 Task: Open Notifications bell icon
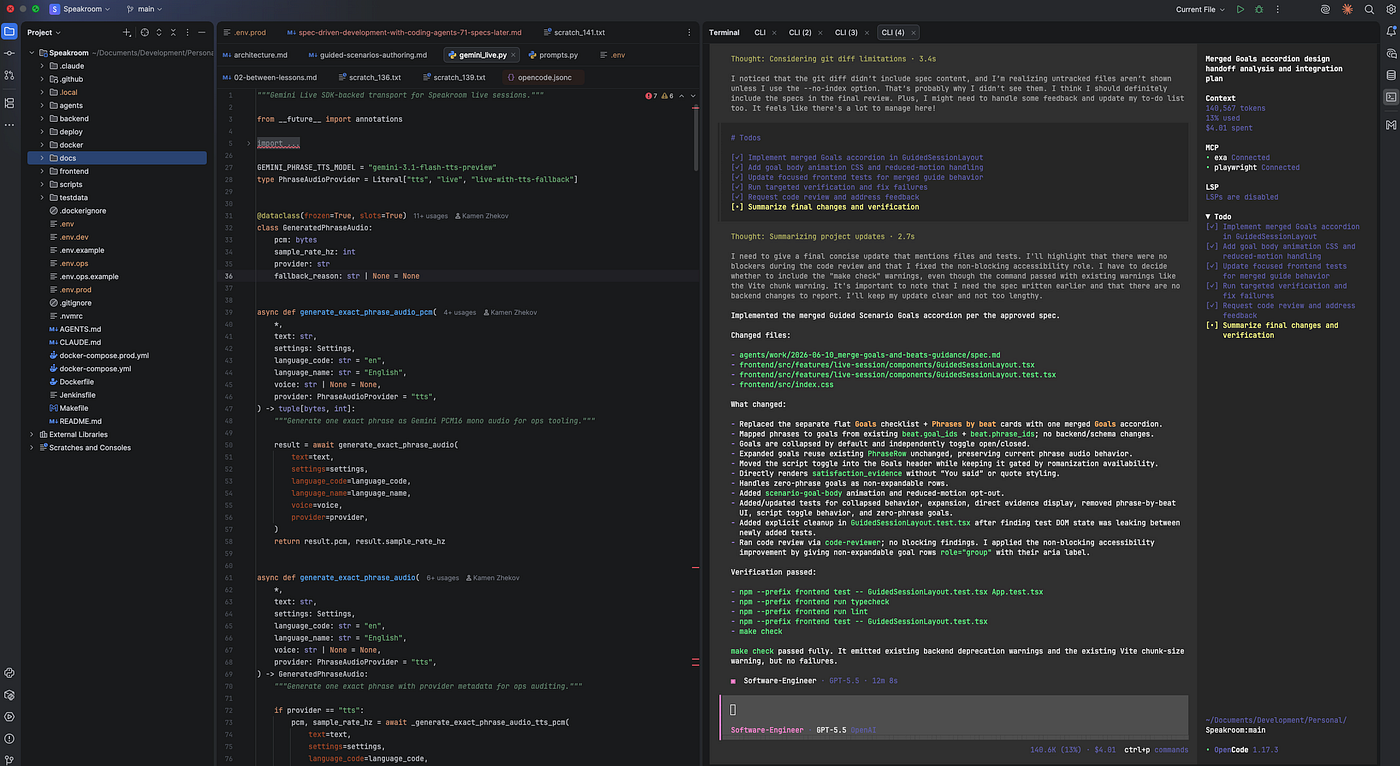click(1390, 32)
